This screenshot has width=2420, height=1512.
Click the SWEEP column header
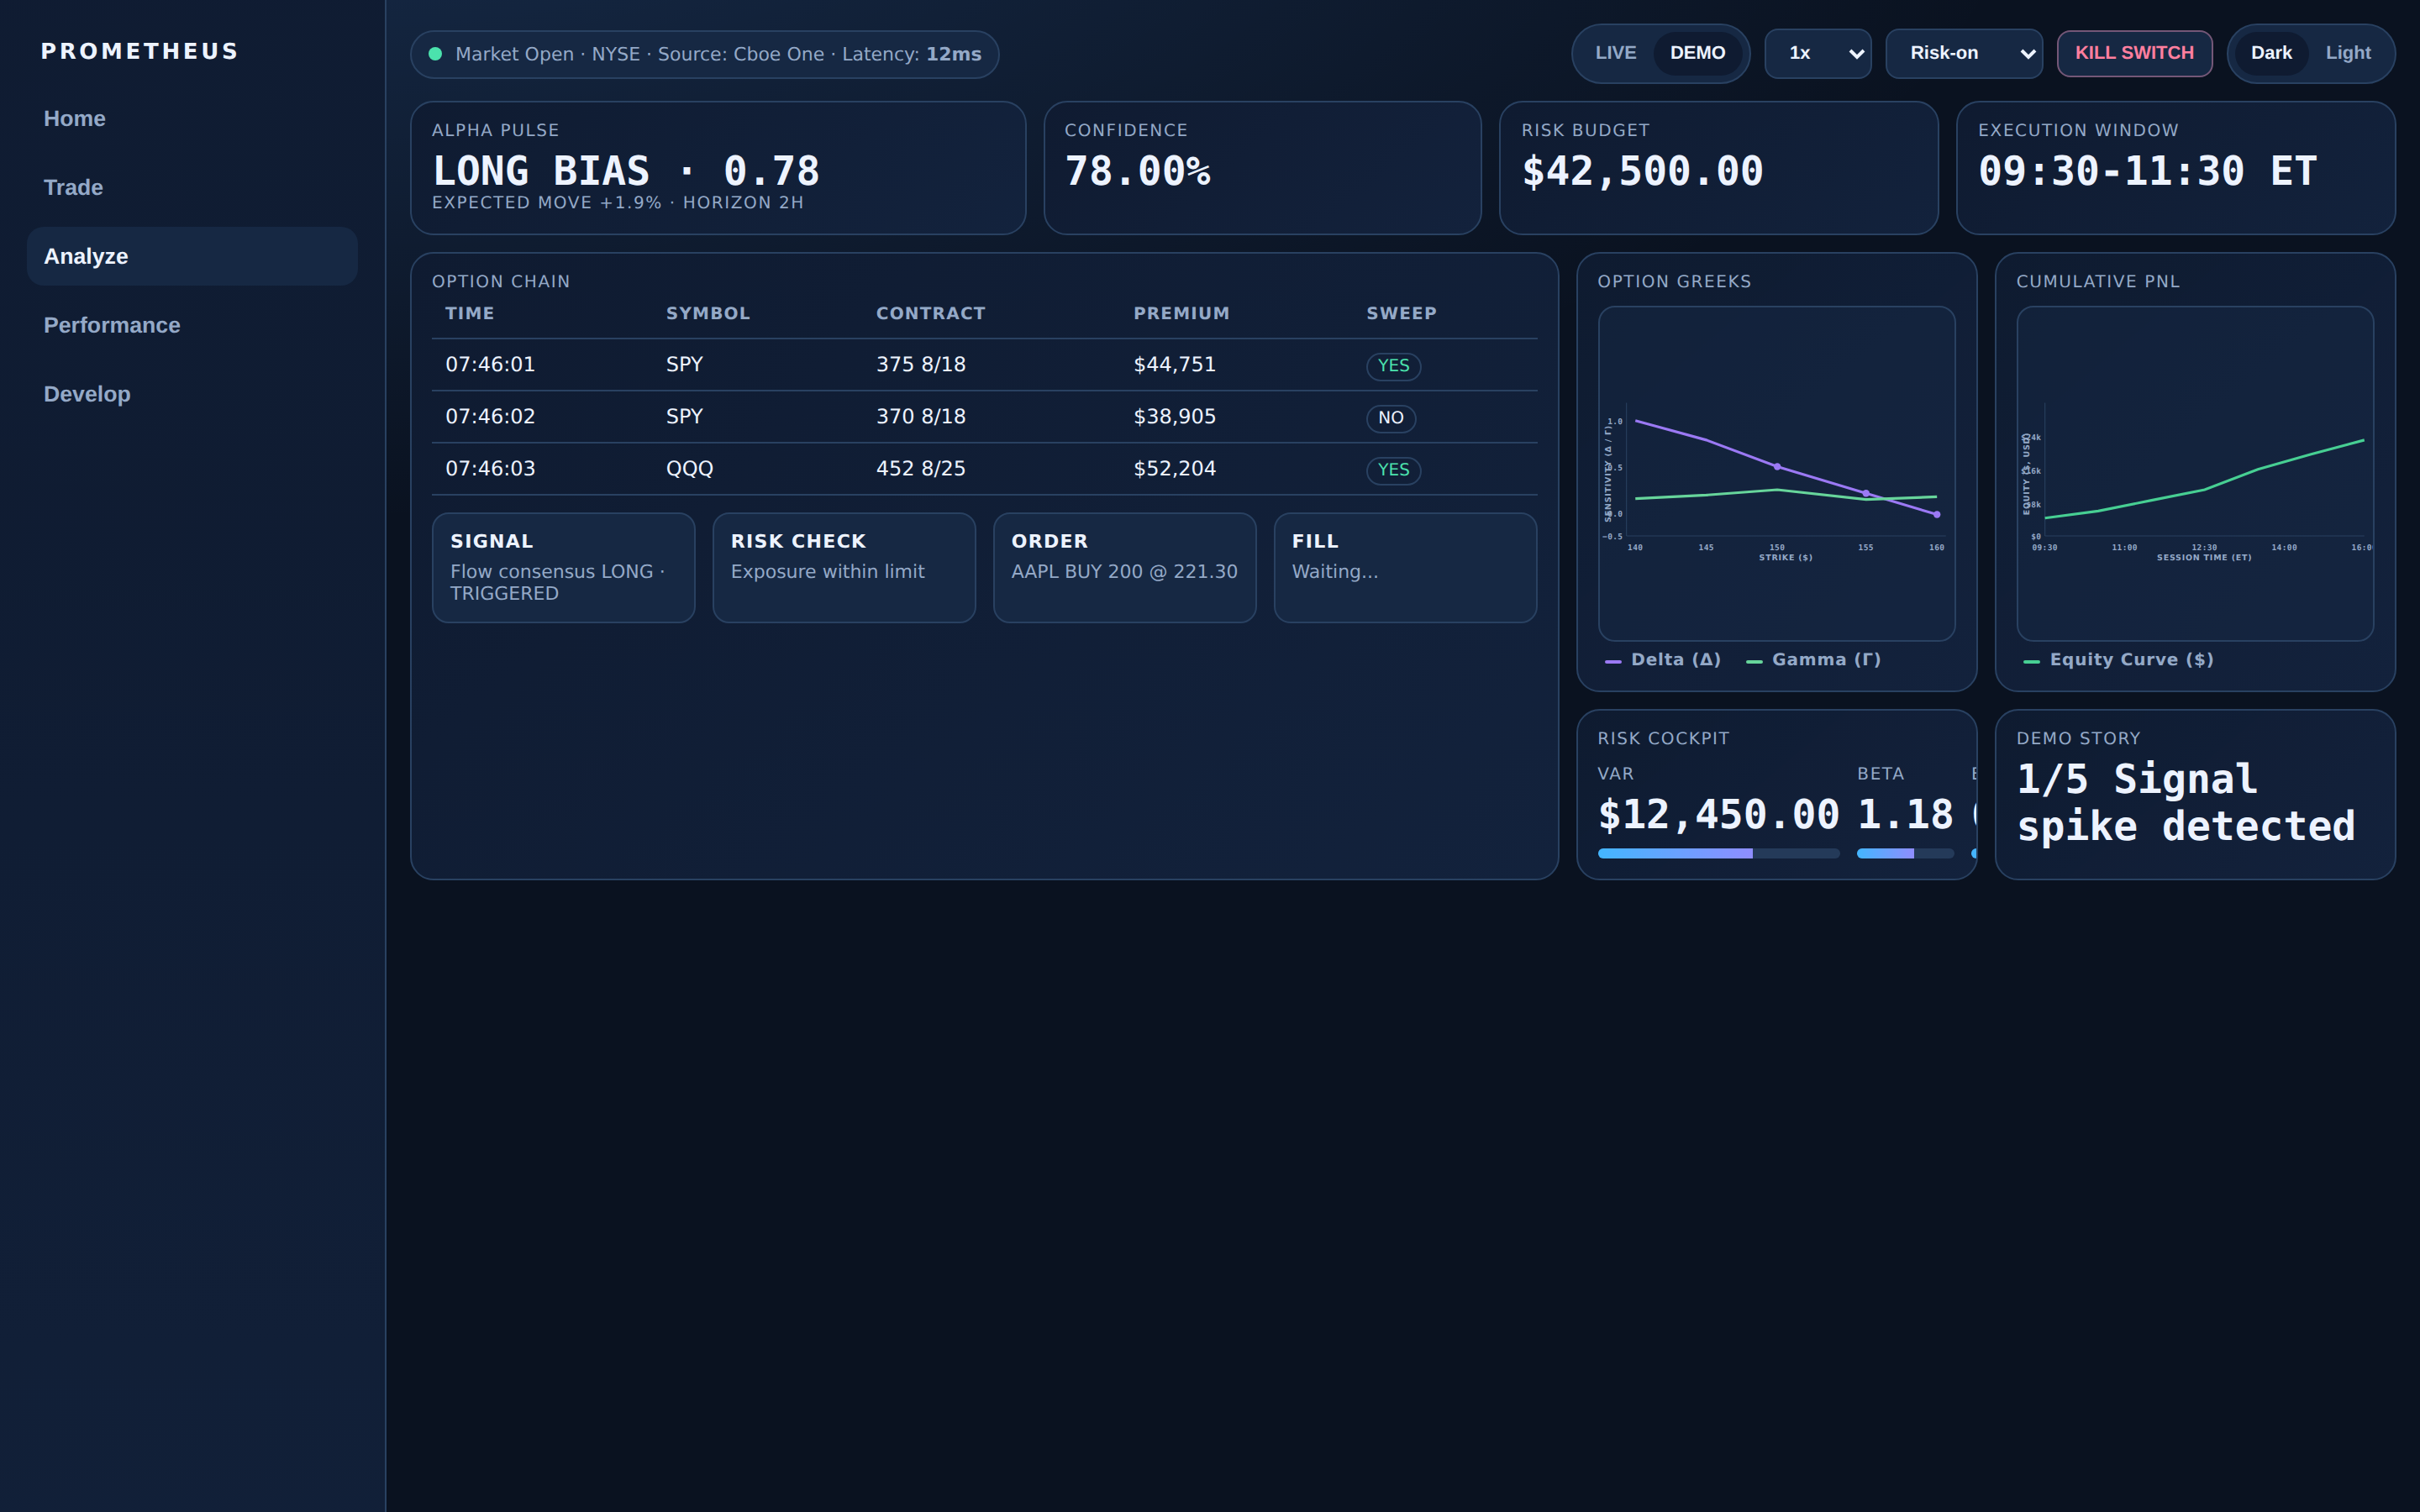click(x=1401, y=313)
